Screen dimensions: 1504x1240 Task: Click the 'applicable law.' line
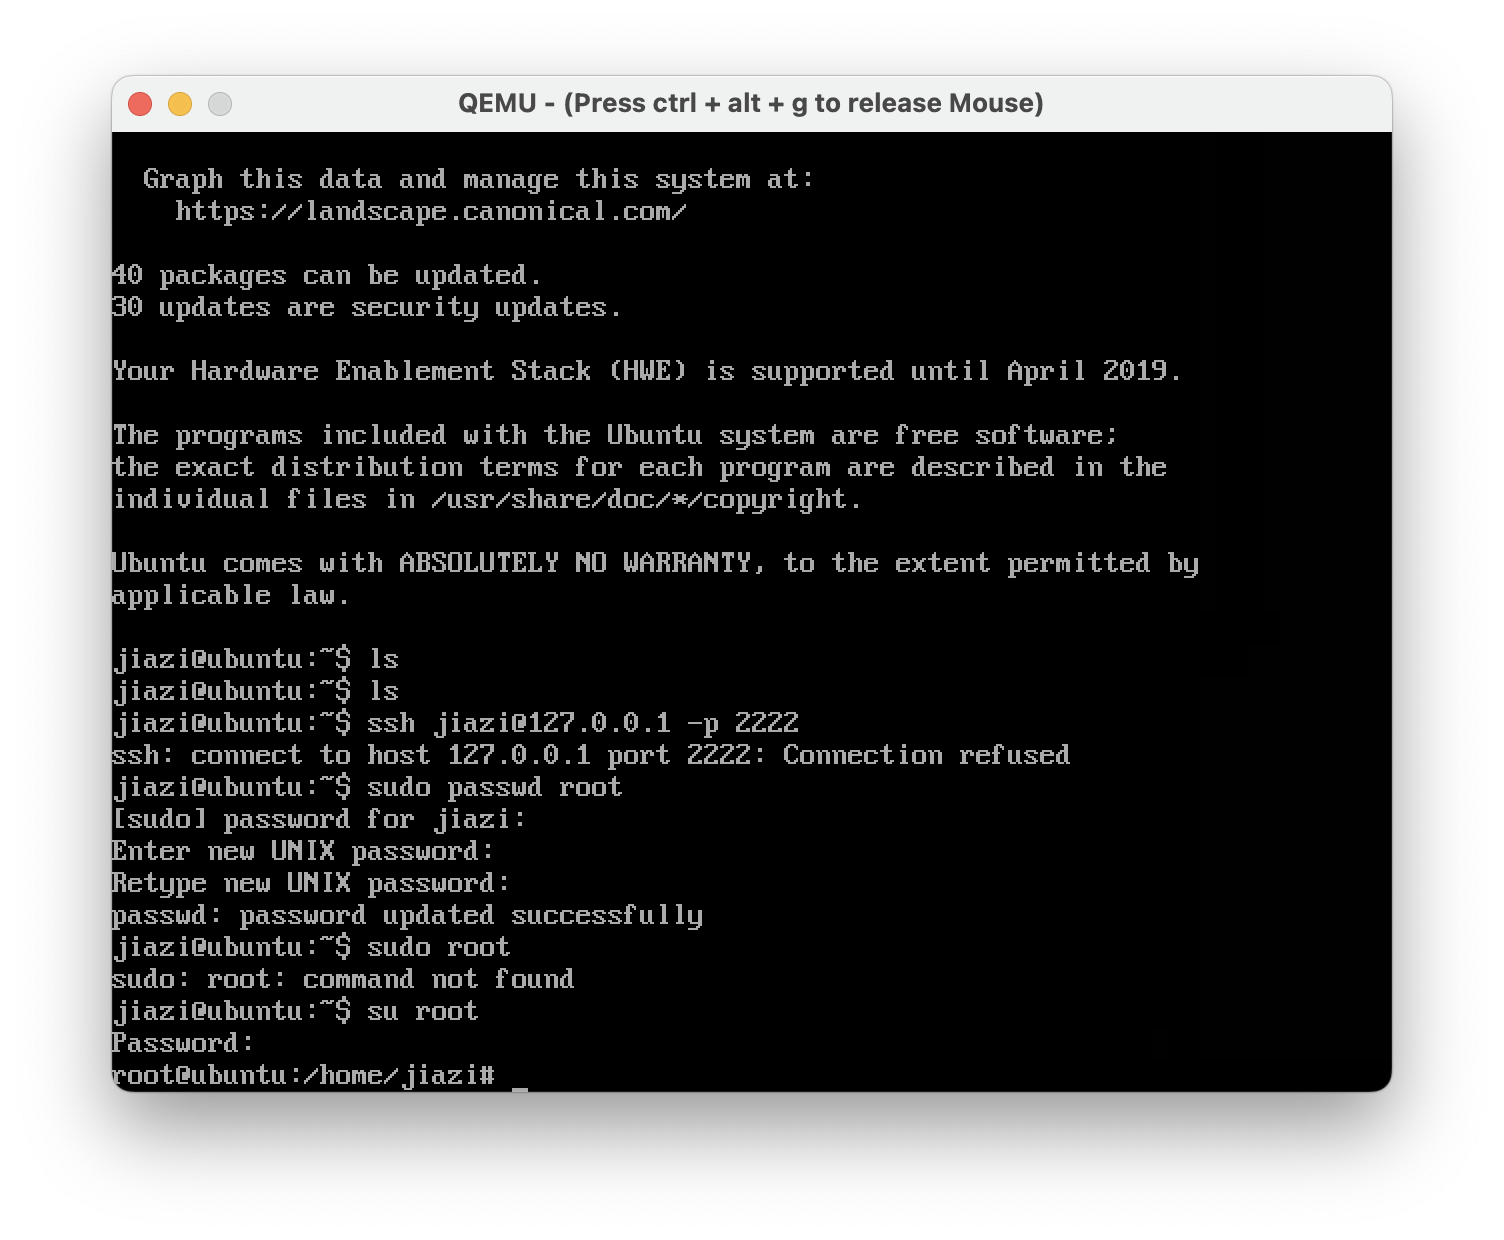(x=231, y=596)
